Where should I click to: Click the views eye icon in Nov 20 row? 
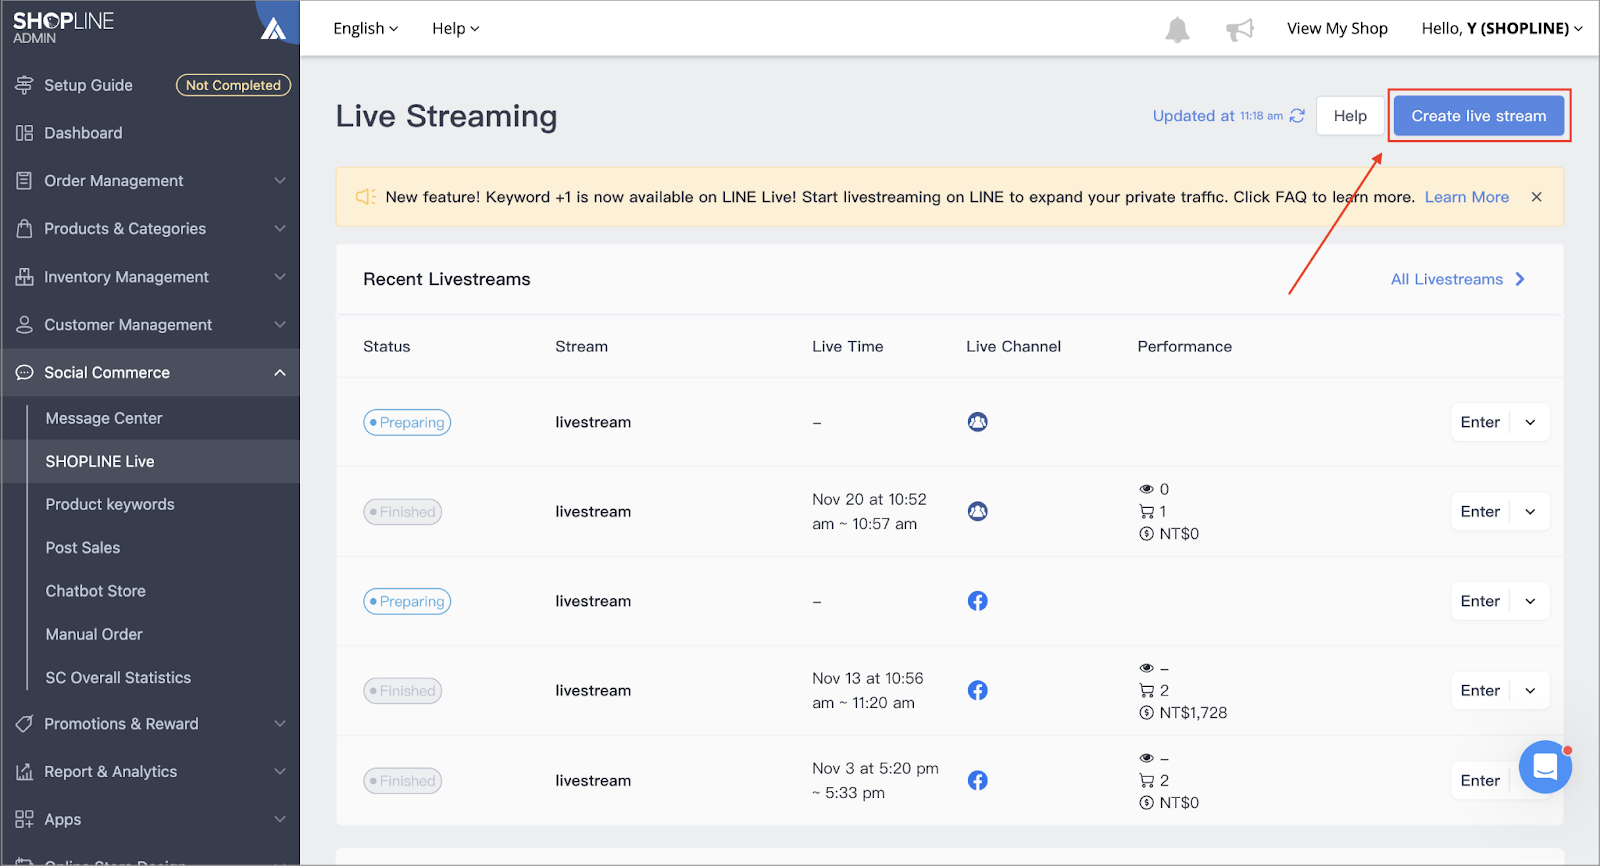[x=1146, y=489]
